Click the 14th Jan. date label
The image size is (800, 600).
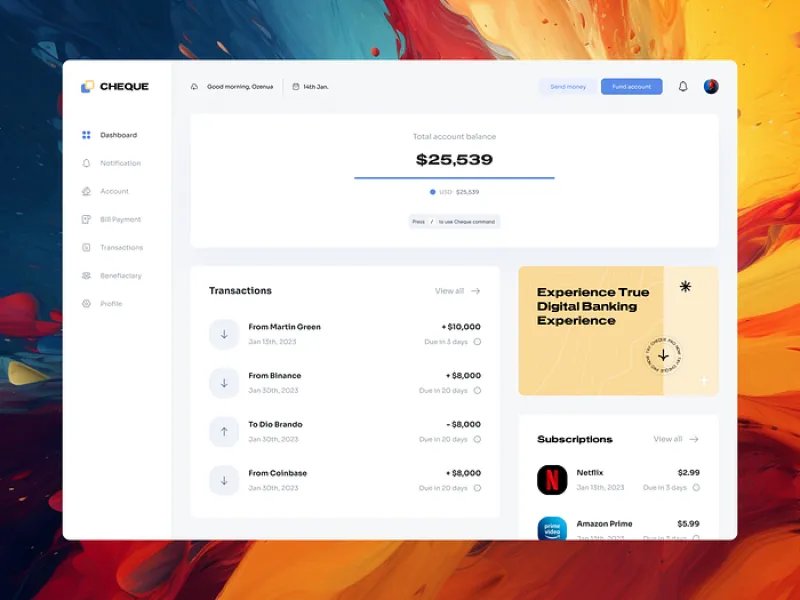pos(316,87)
